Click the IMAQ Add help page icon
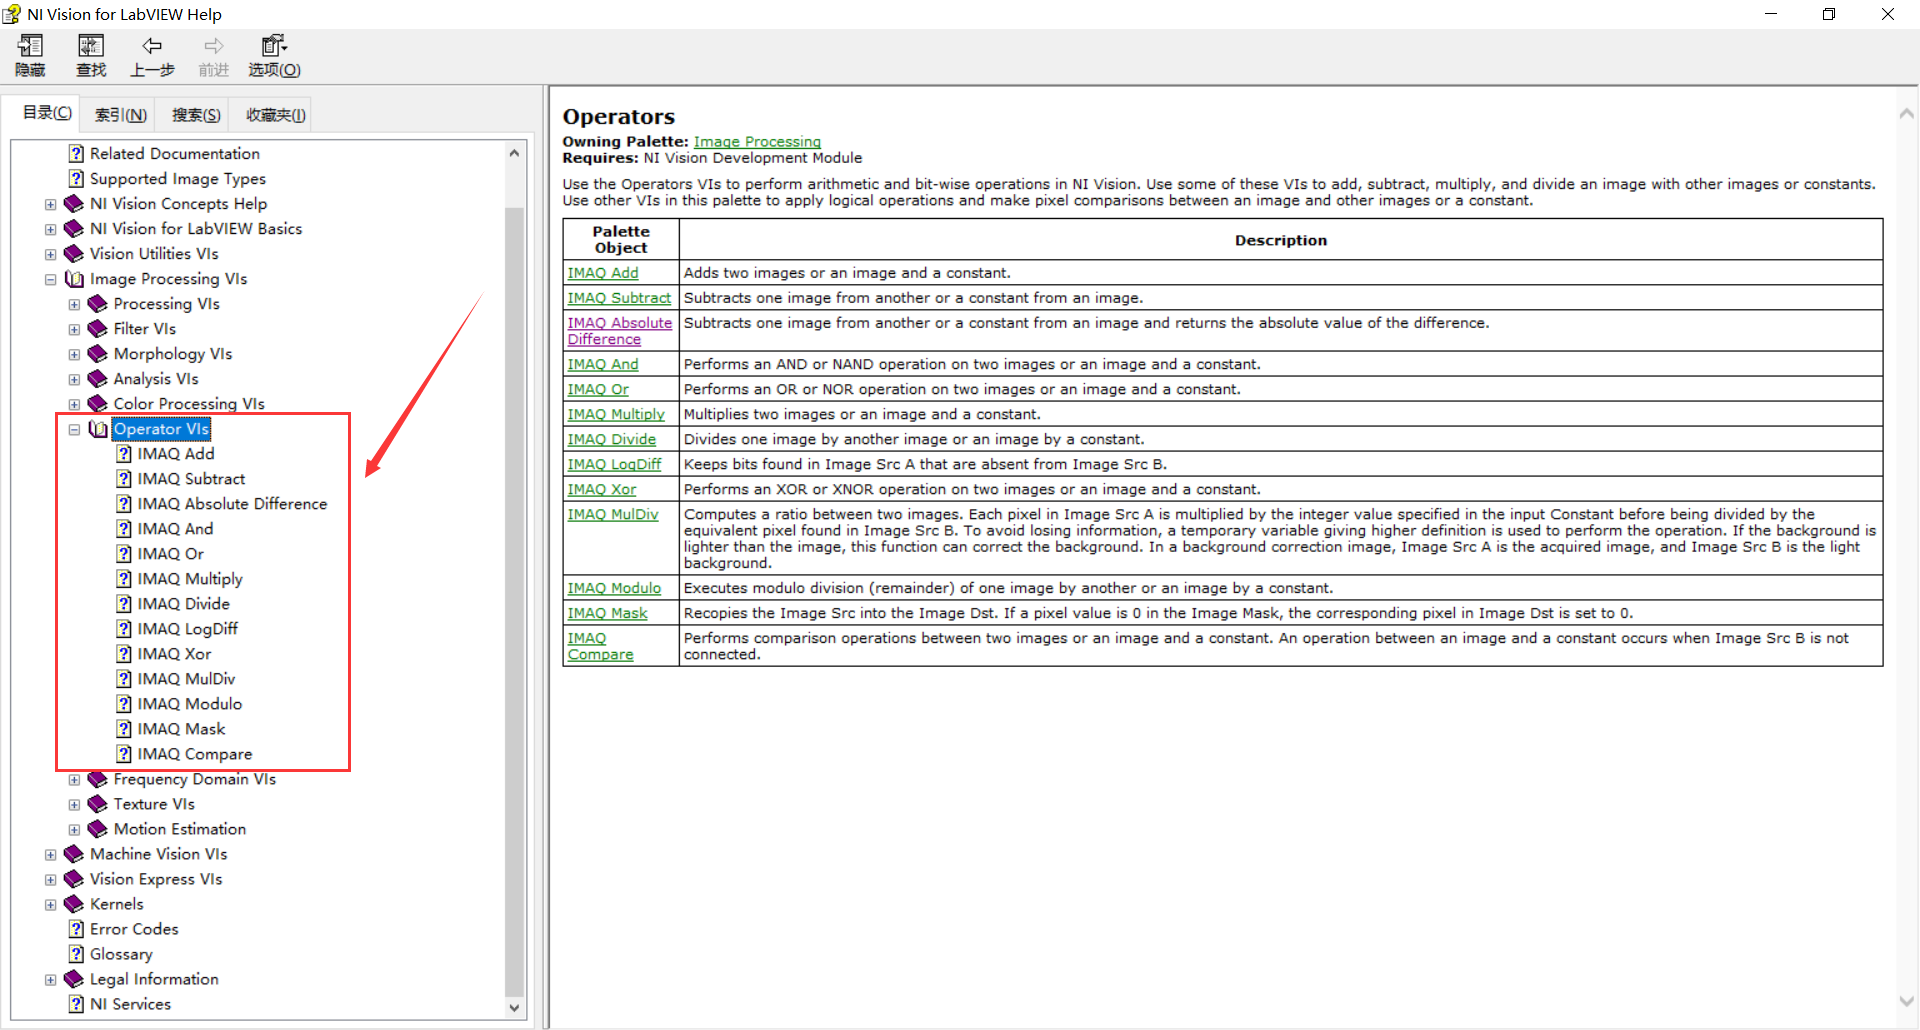 tap(124, 454)
